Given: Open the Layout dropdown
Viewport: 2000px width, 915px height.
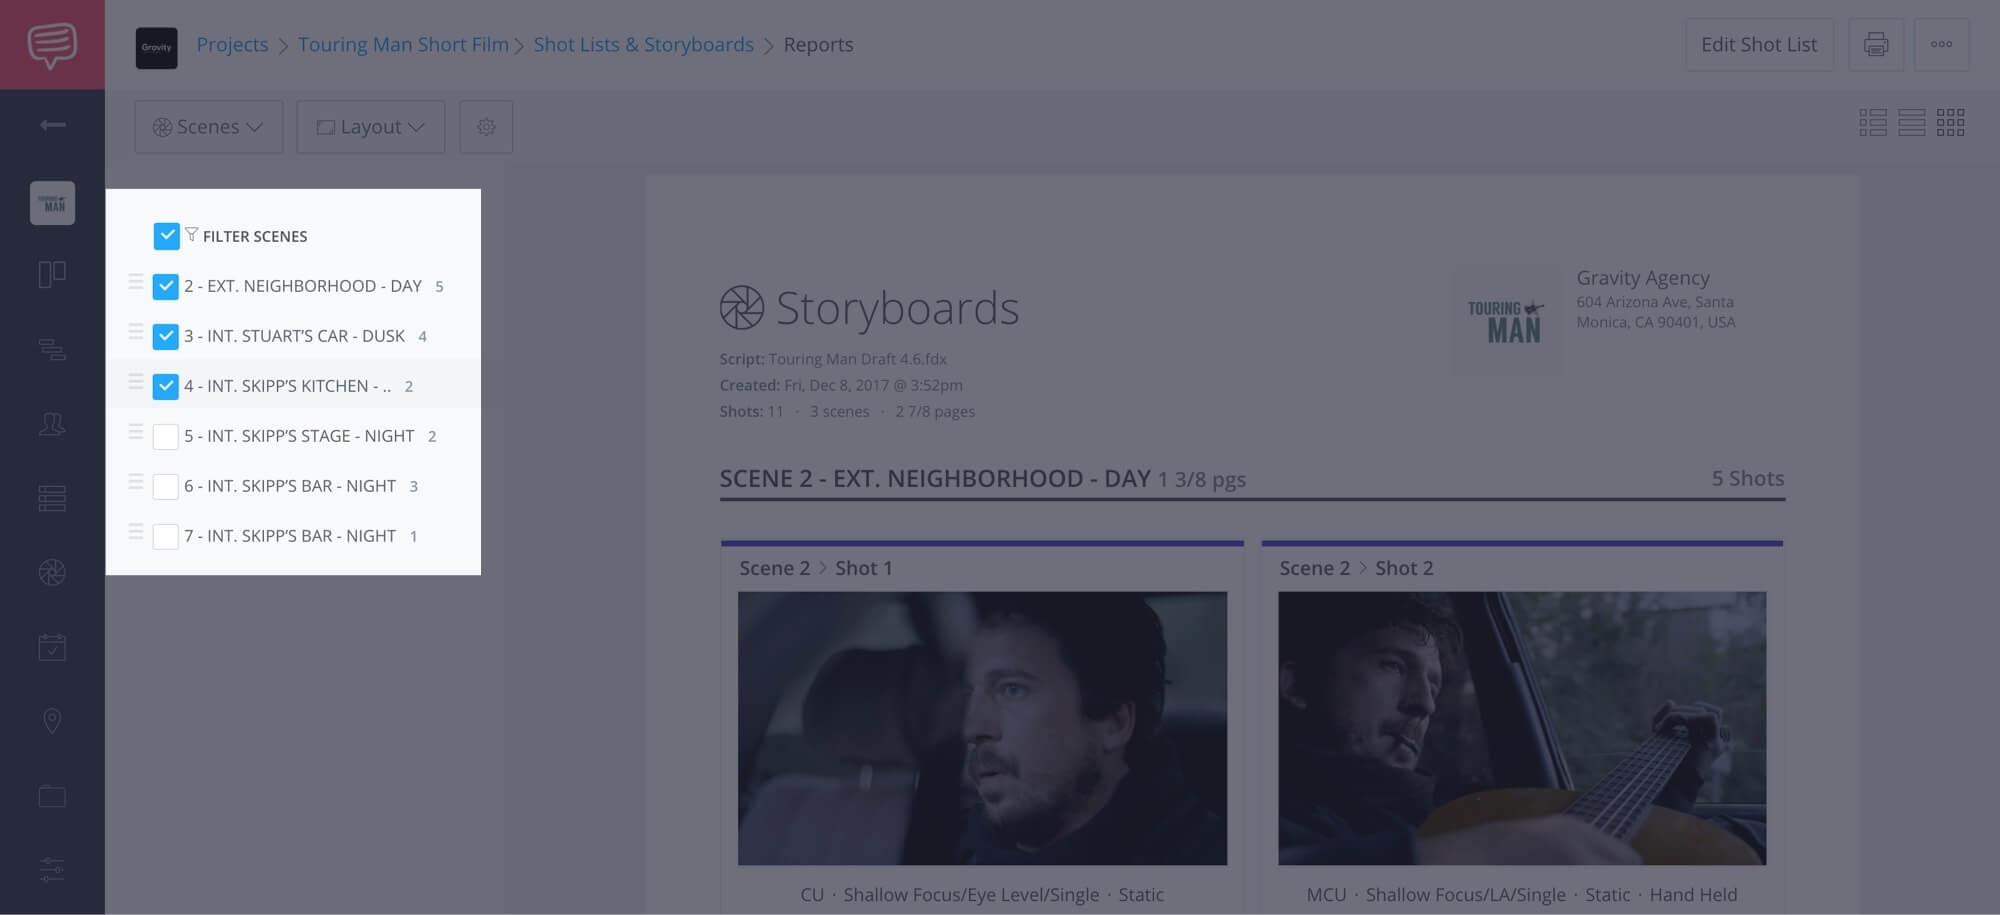Looking at the screenshot, I should pos(370,127).
